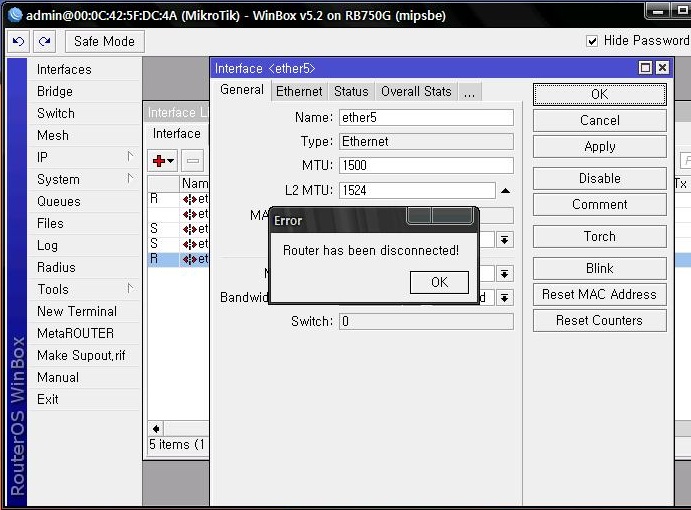691x510 pixels.
Task: Click Reset Counters button
Action: click(x=599, y=320)
